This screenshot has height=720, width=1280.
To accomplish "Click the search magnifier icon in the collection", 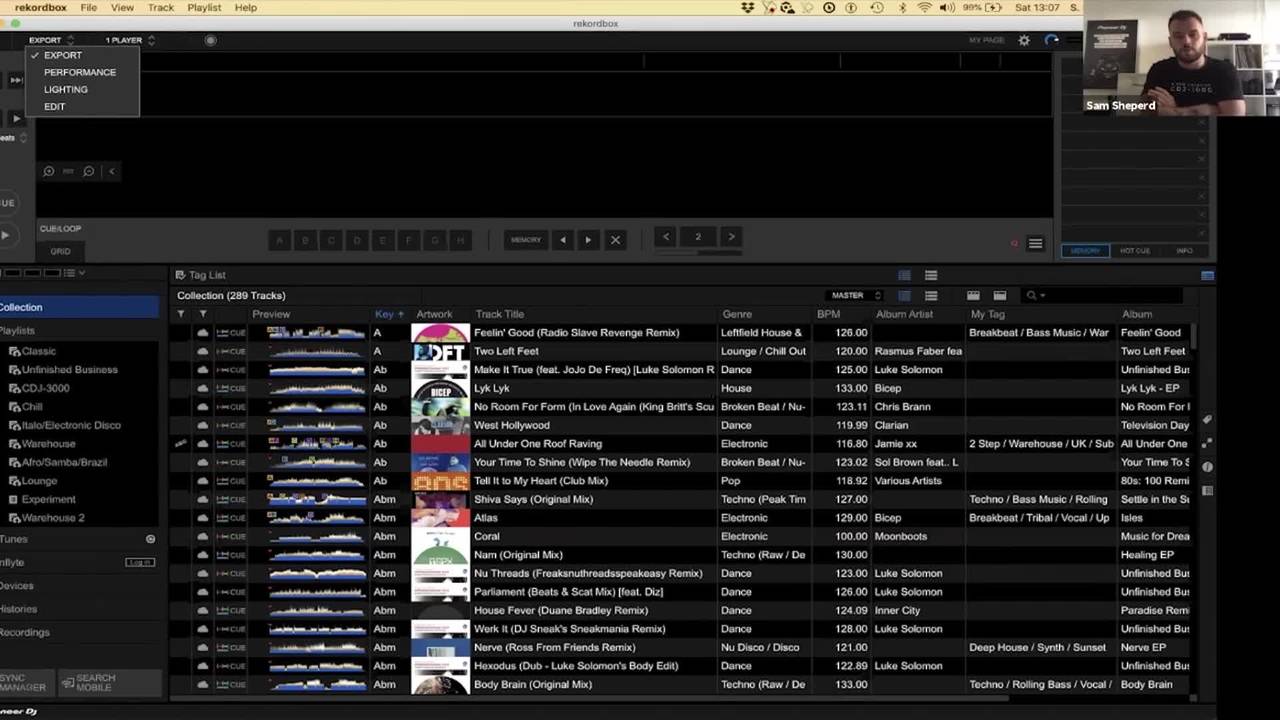I will [1032, 295].
